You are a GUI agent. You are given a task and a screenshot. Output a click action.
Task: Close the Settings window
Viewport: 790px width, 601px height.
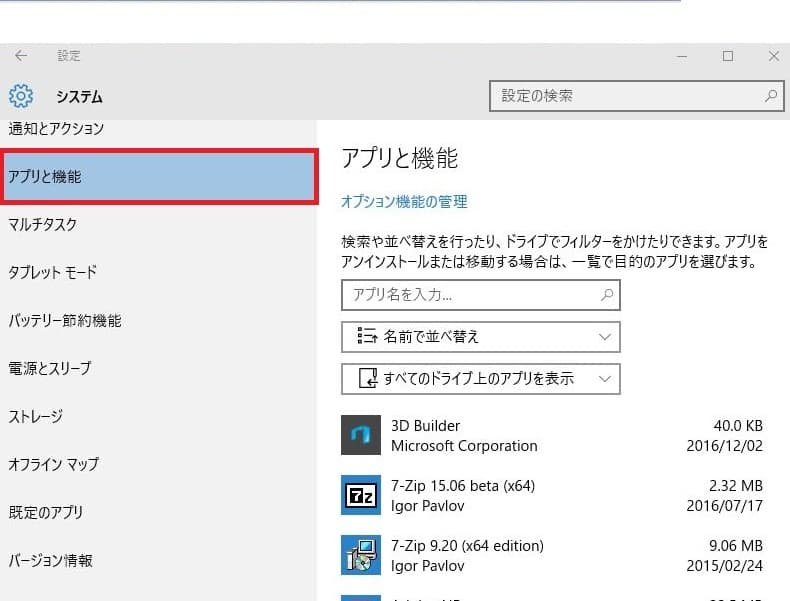click(x=774, y=56)
